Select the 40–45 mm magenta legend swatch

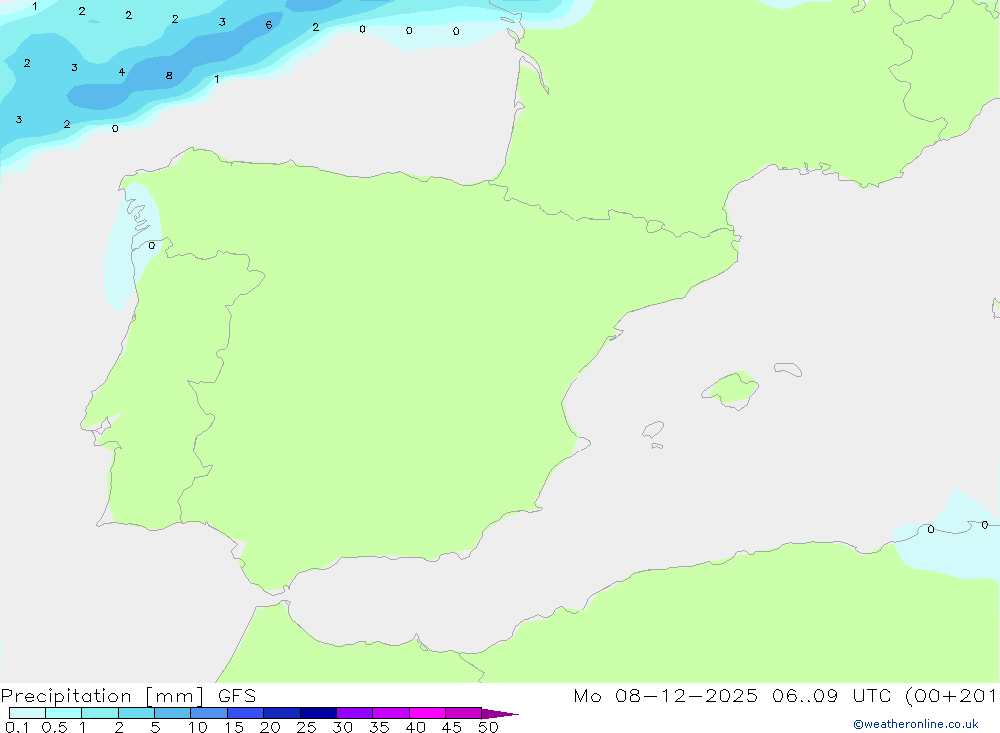pyautogui.click(x=427, y=713)
